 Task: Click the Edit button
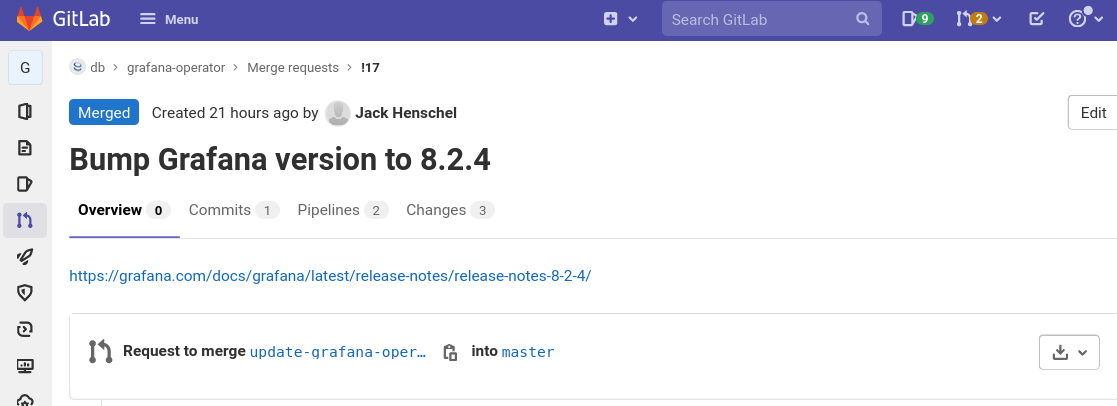pos(1093,113)
